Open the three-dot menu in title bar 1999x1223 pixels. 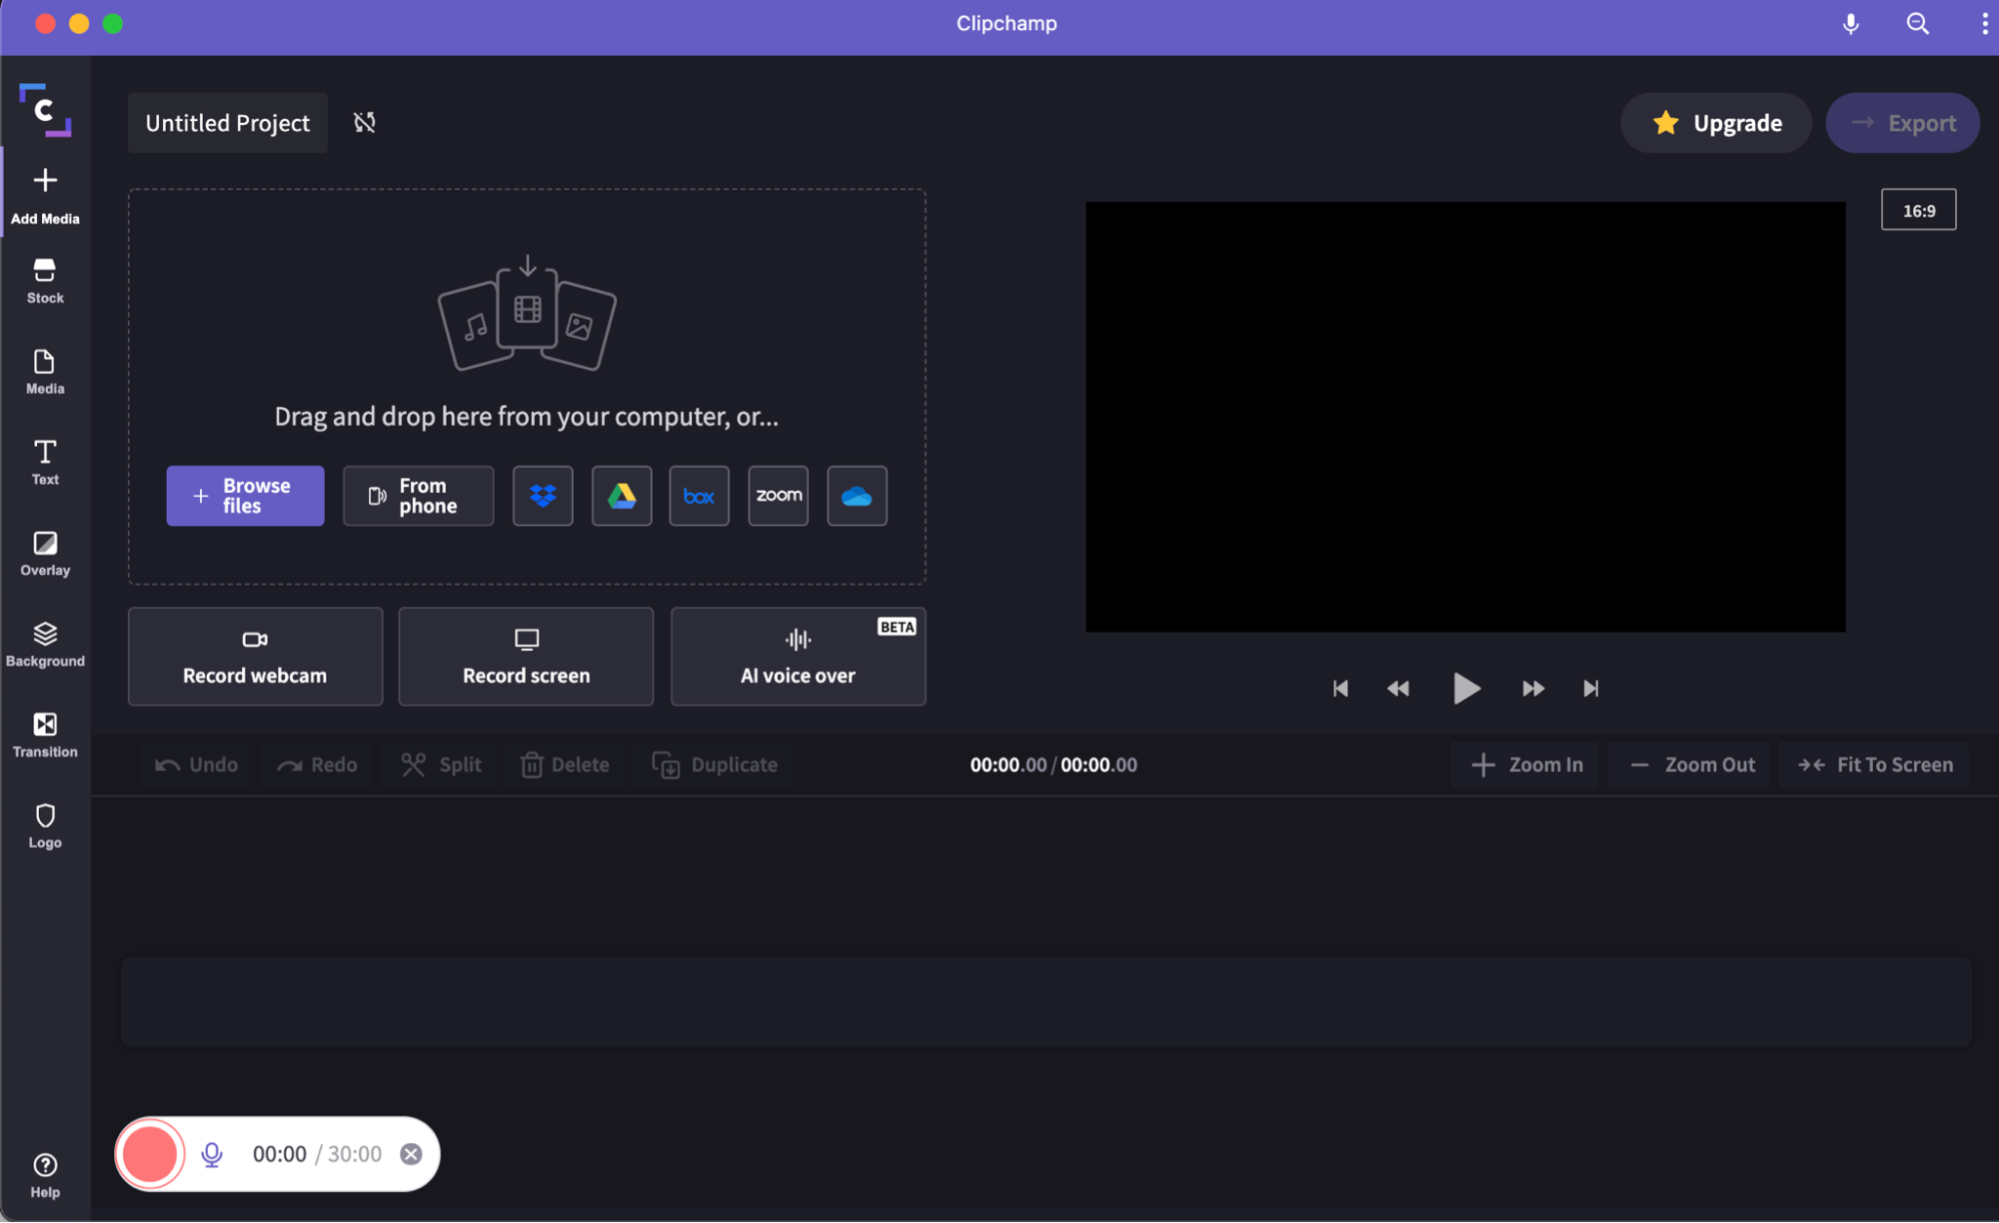point(1984,24)
